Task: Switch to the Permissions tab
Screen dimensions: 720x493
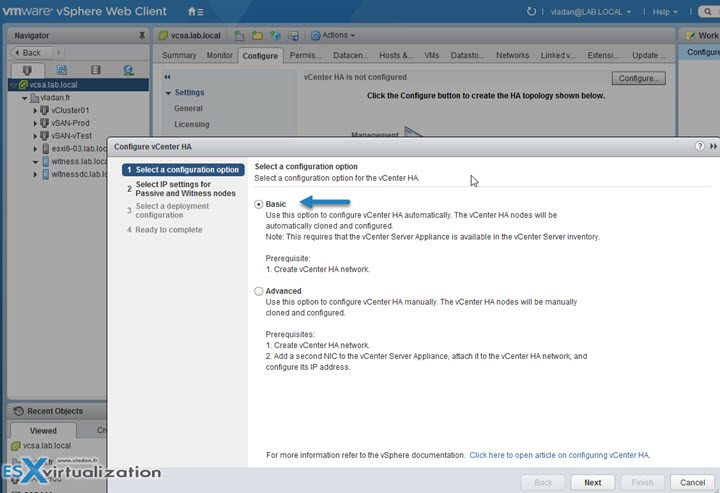Action: point(305,55)
